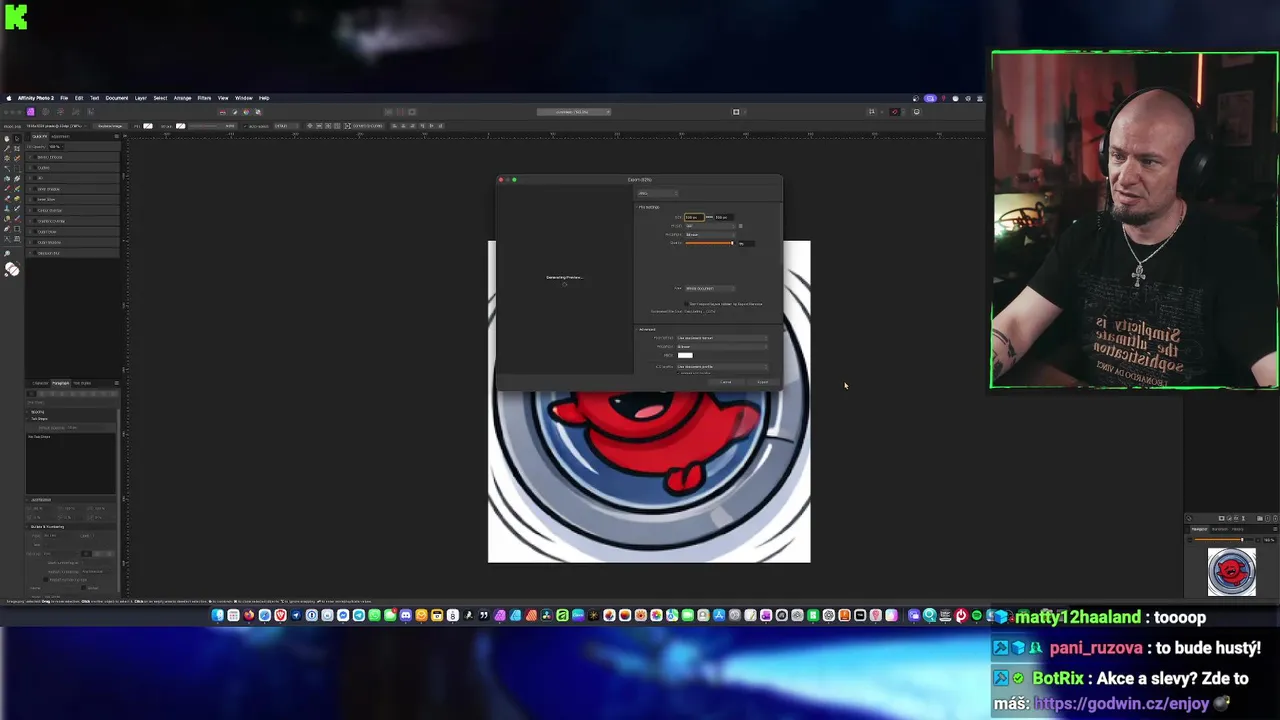Collapse the Advanced section in Export dialog
Screen dimensions: 1280x720
637,329
